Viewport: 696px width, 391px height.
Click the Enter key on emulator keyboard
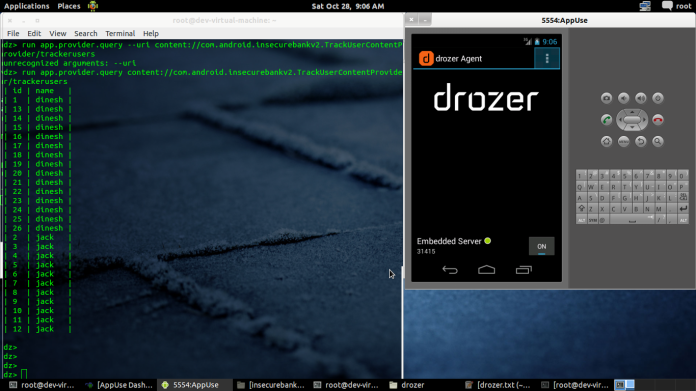click(683, 209)
